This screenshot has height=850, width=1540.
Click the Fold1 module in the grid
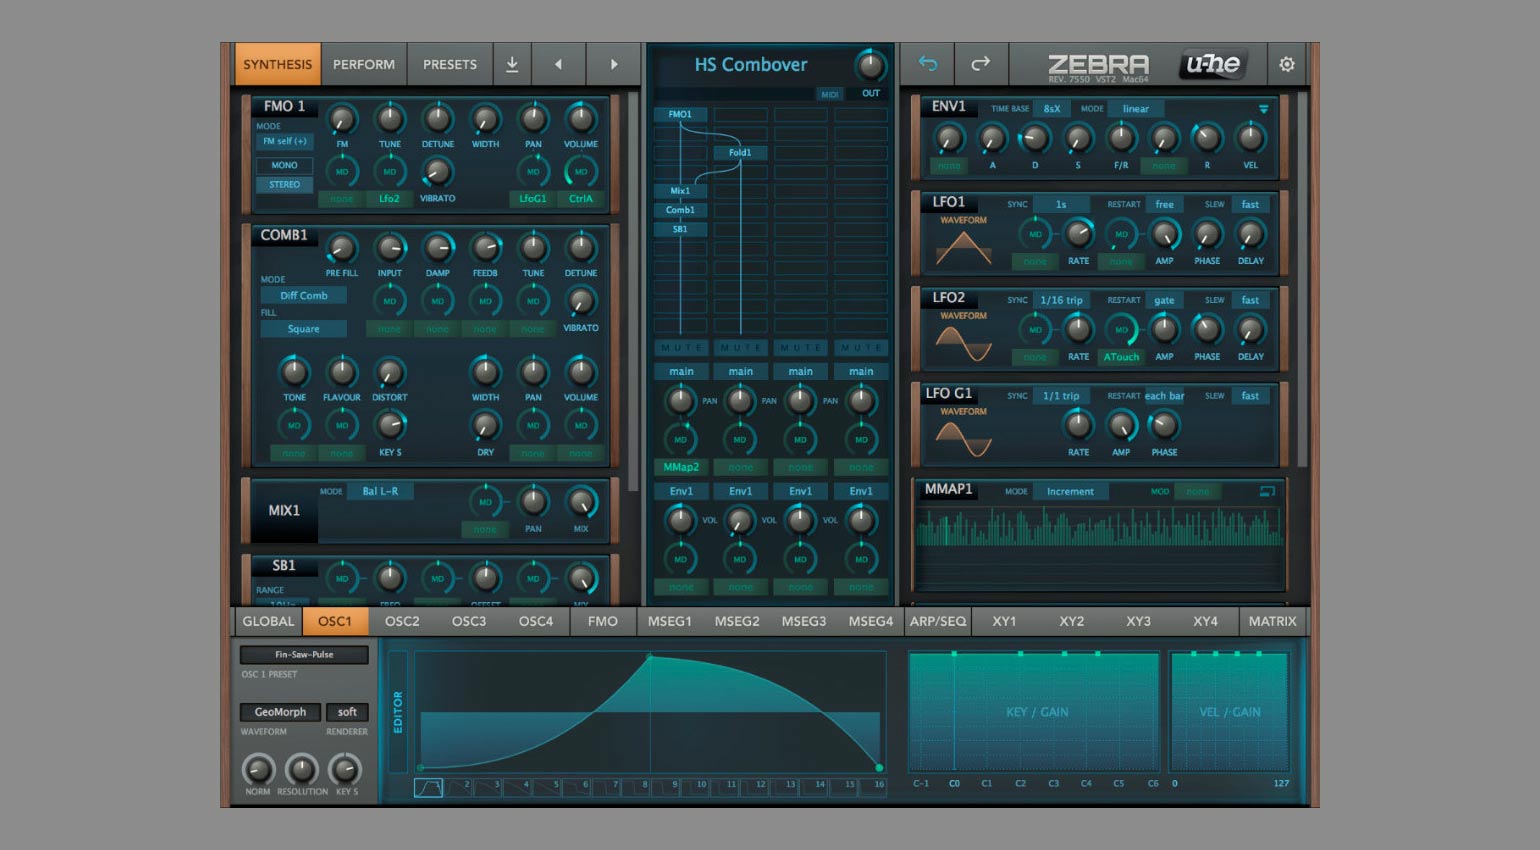(740, 152)
